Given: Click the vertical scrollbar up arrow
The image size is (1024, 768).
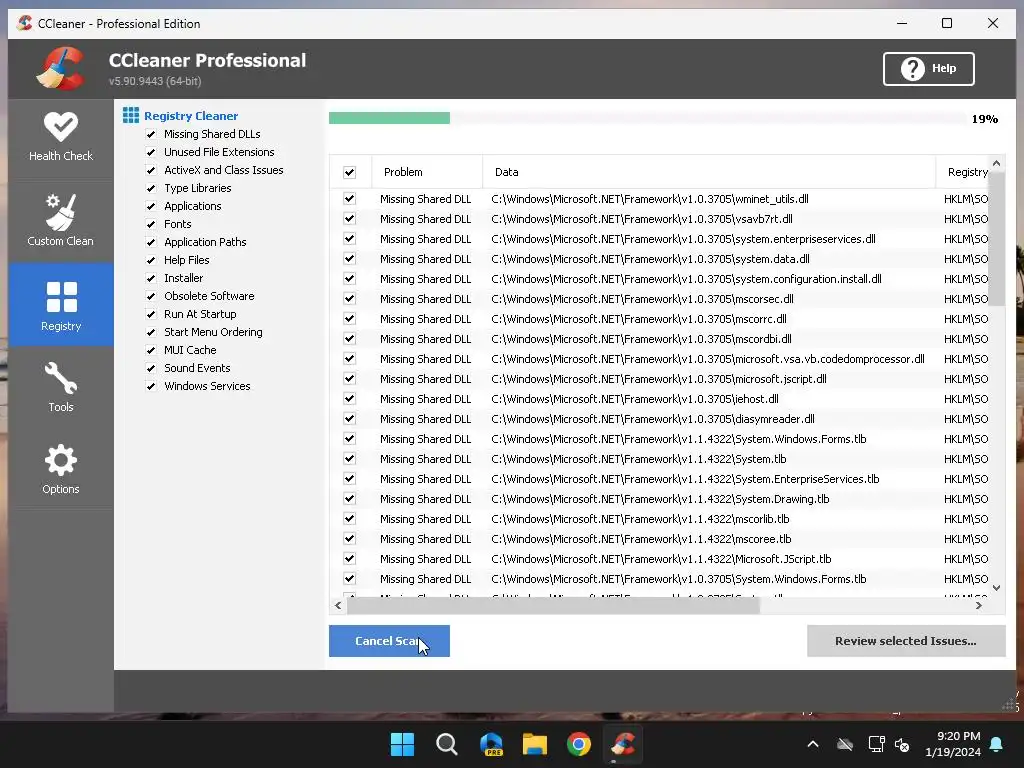Looking at the screenshot, I should 997,163.
